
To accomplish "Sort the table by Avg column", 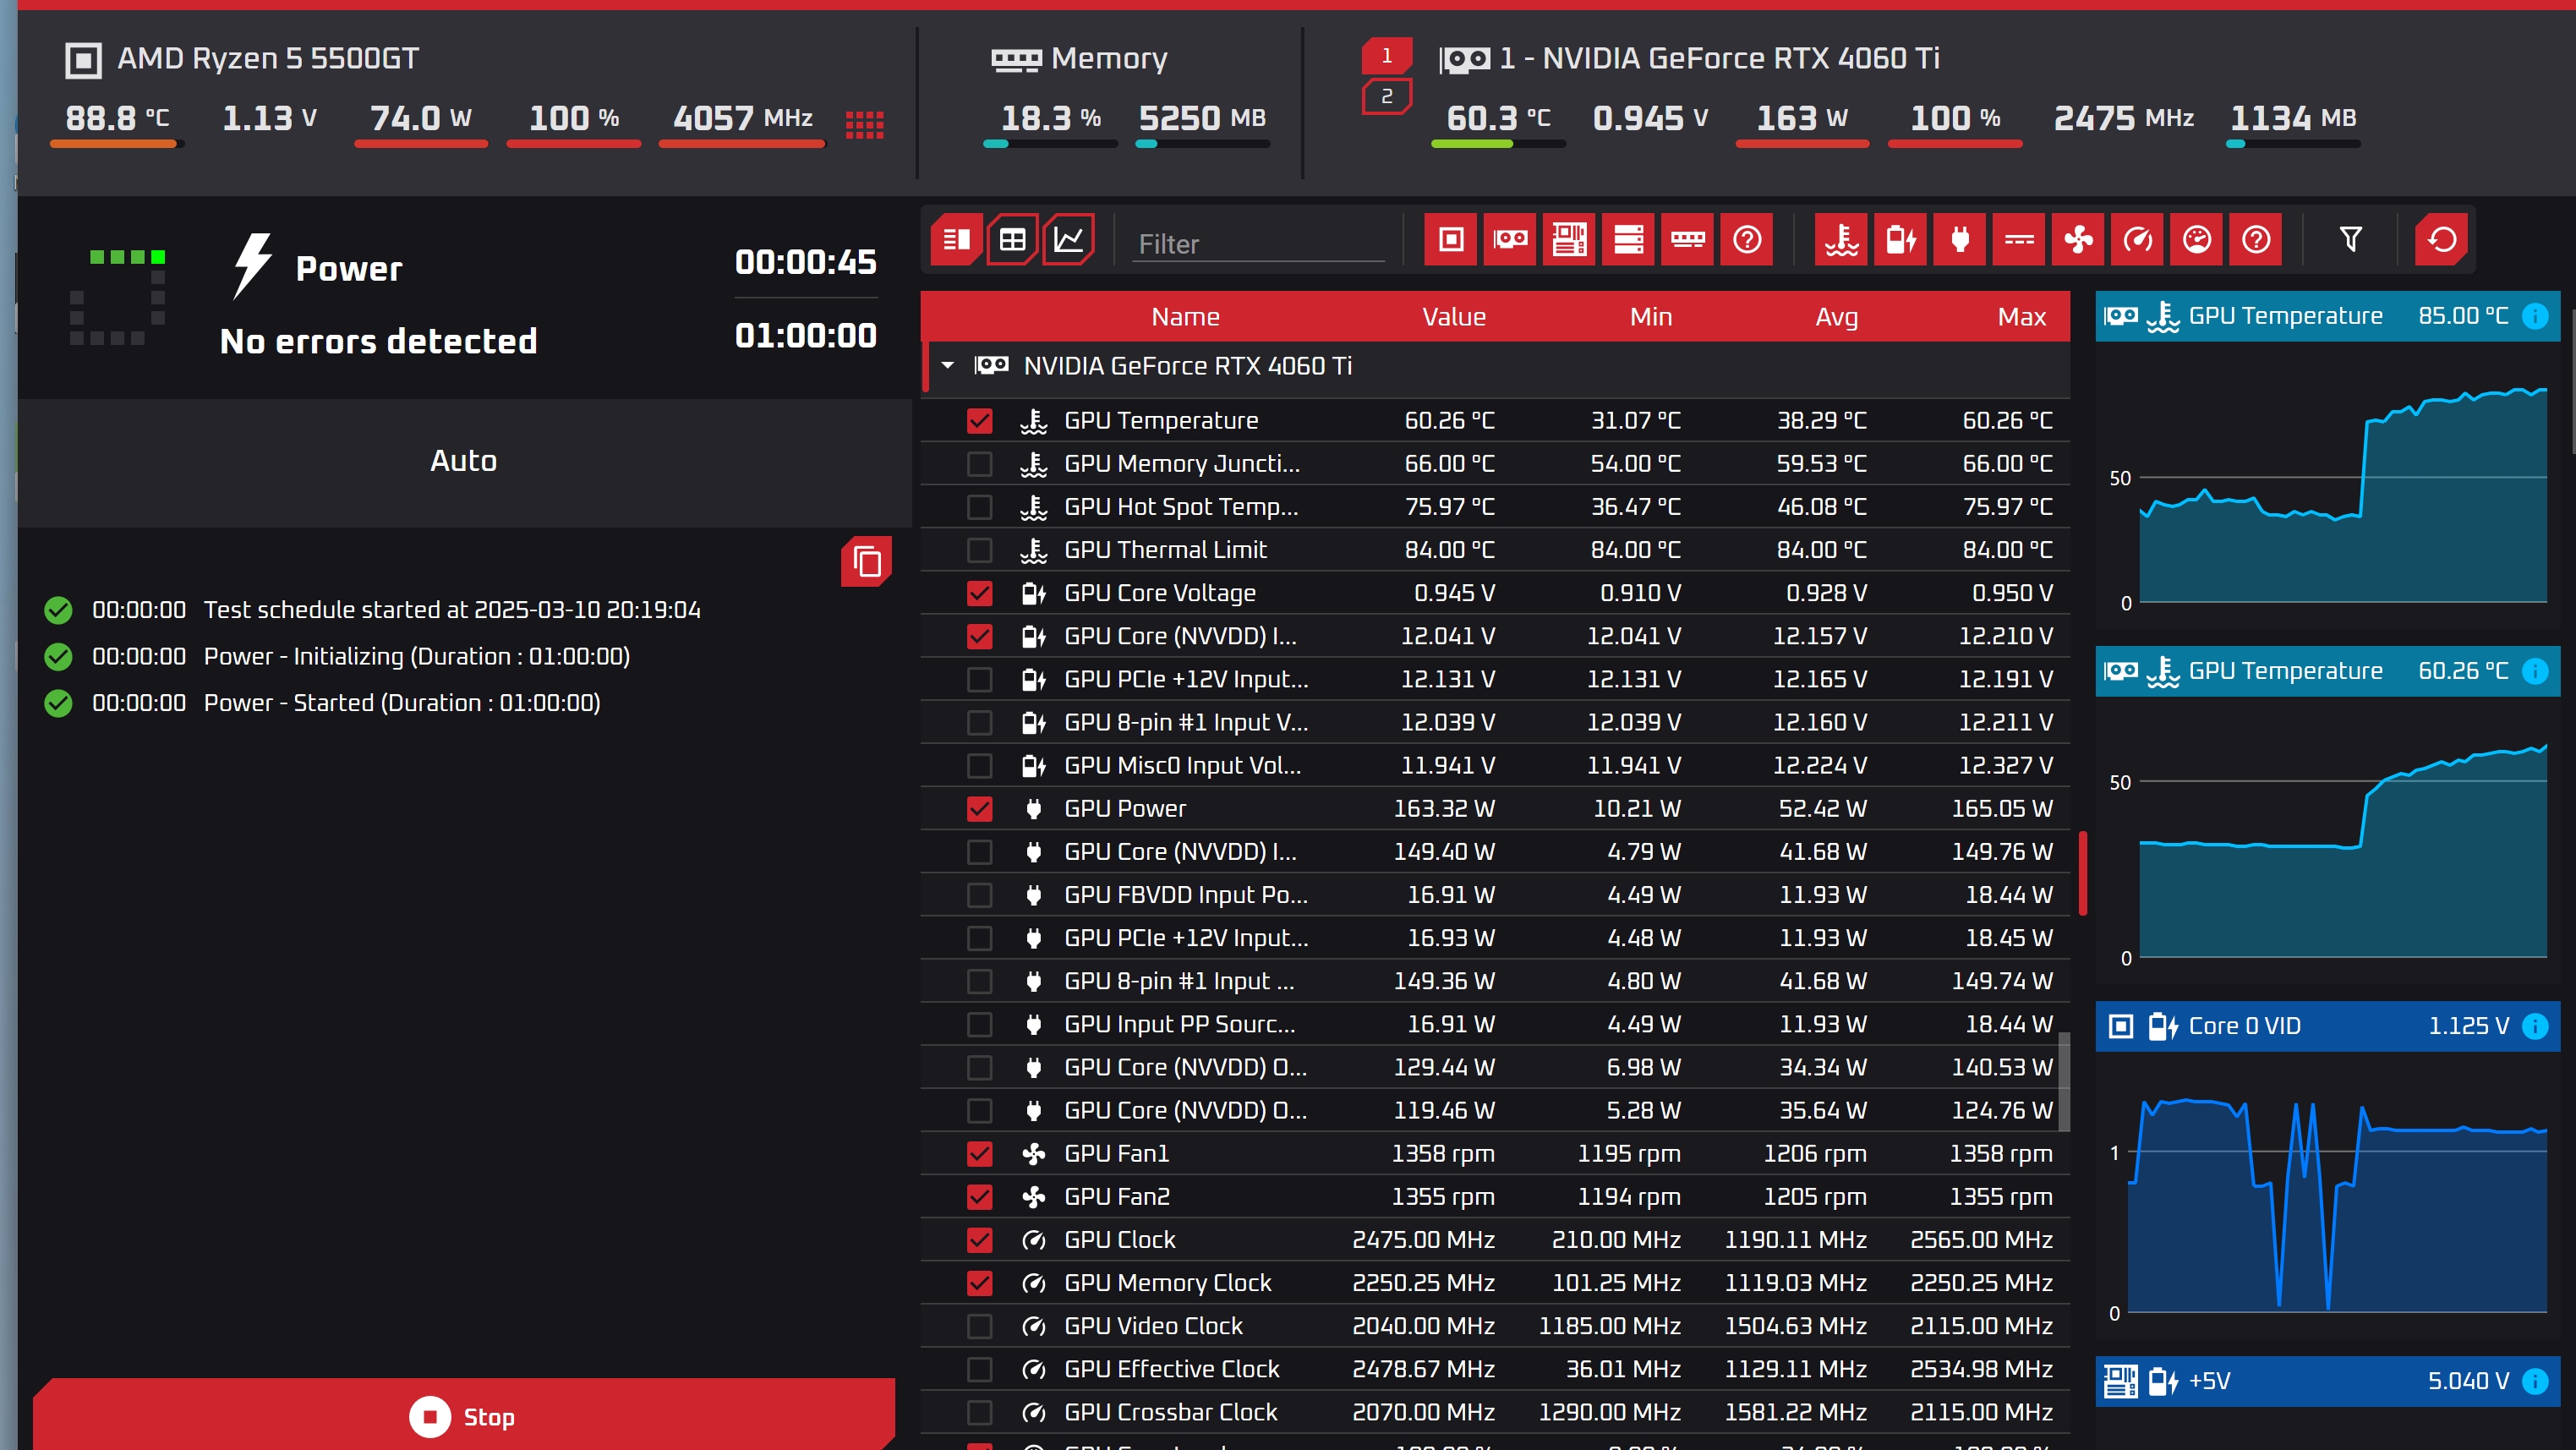I will [x=1836, y=317].
